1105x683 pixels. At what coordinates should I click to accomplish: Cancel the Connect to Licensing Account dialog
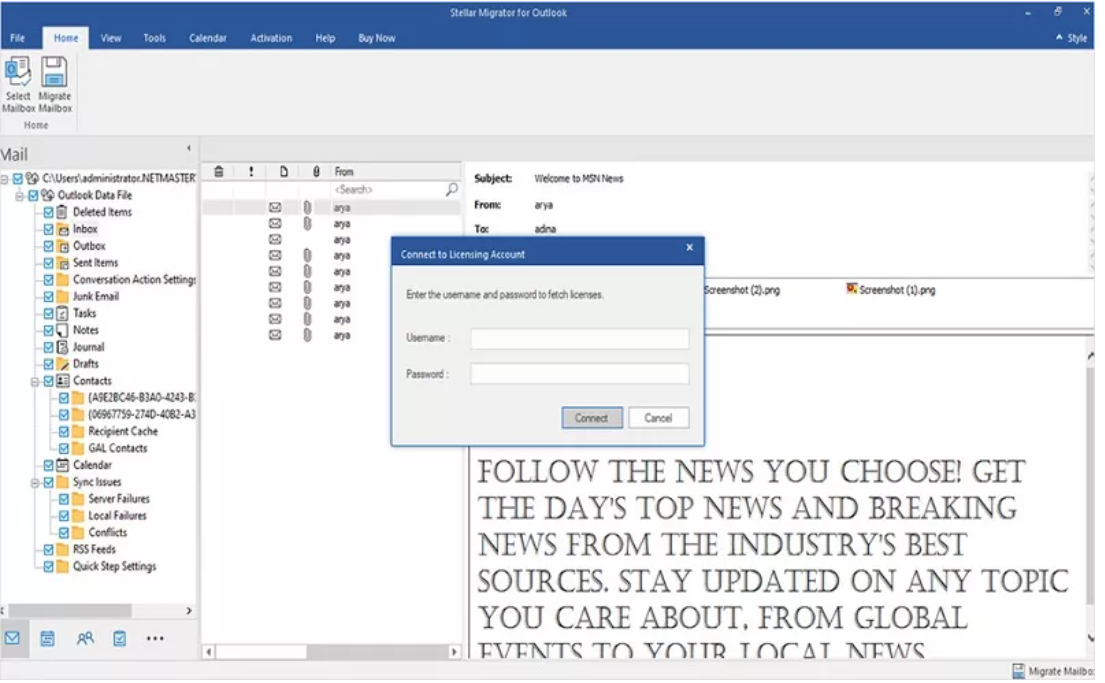(659, 418)
